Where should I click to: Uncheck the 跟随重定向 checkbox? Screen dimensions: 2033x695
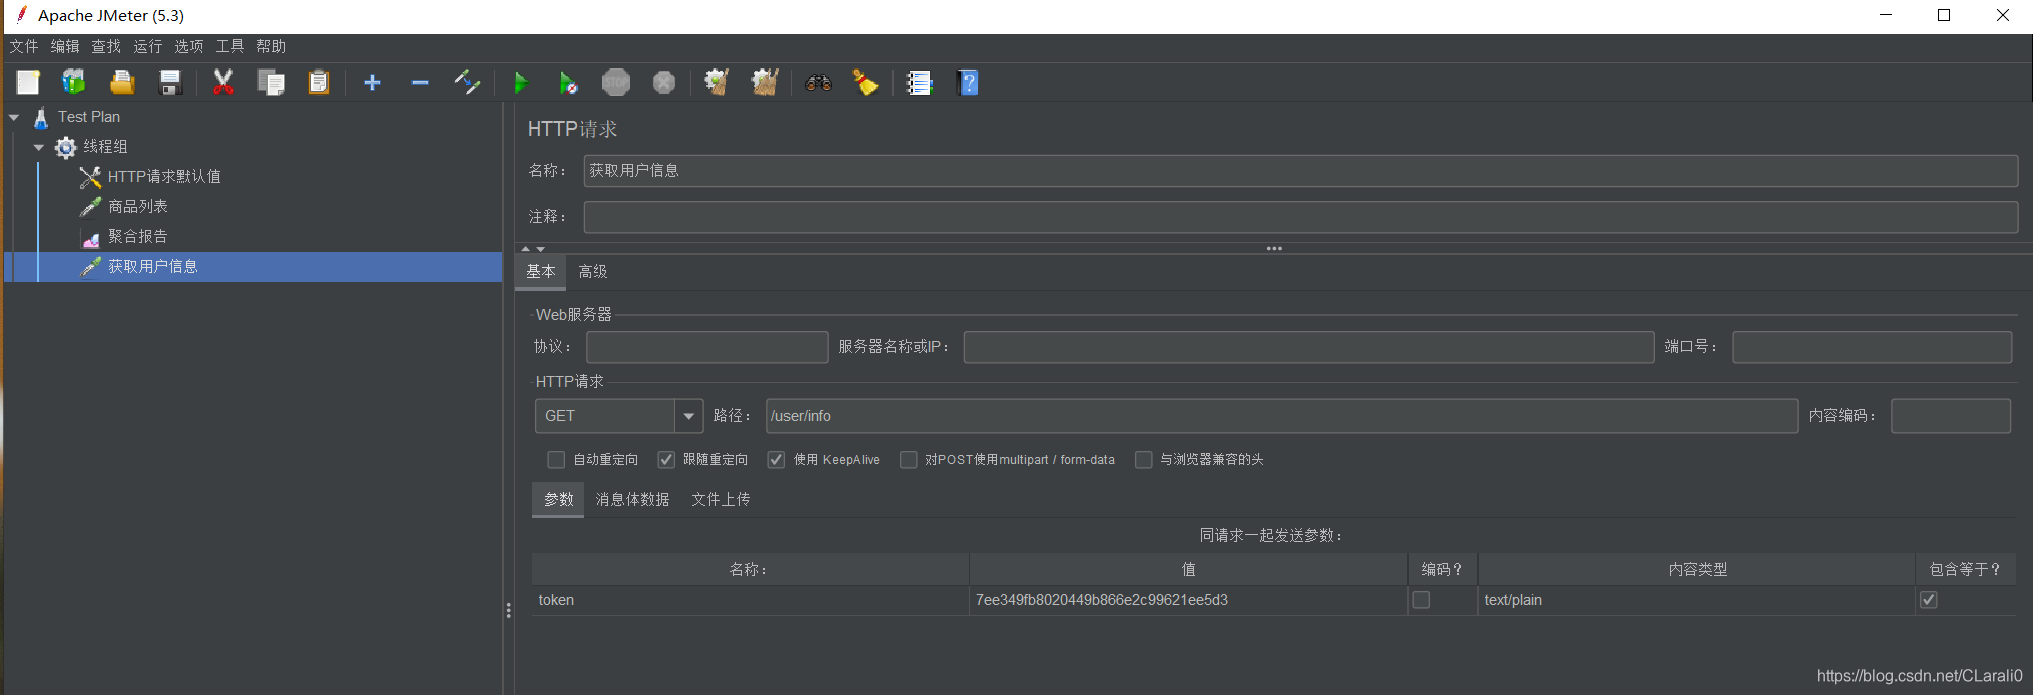666,460
